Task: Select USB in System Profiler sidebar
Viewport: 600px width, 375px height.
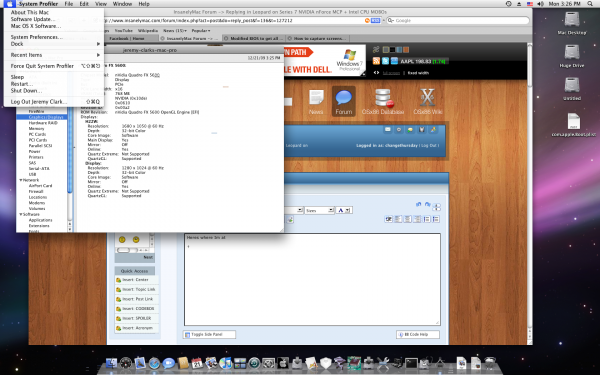Action: point(32,174)
